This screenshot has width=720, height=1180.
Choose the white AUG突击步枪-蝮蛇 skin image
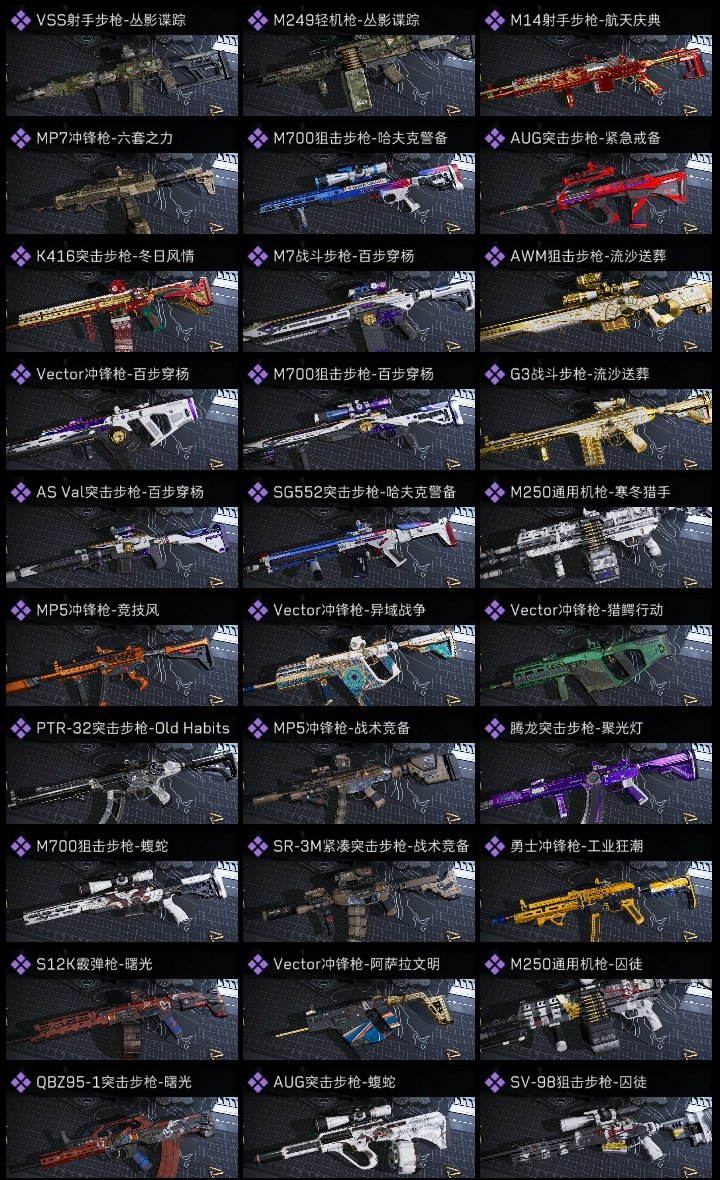(x=359, y=1138)
